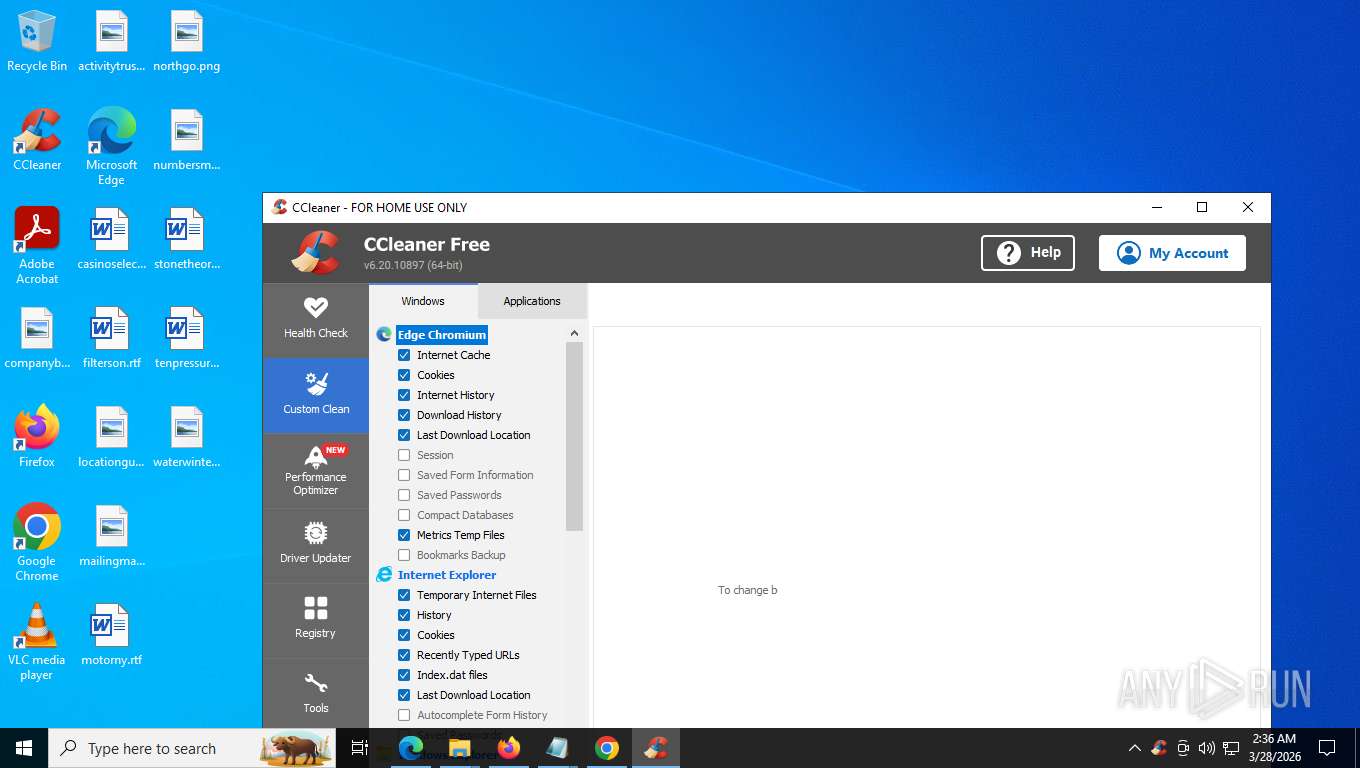The width and height of the screenshot is (1360, 768).
Task: Enable Bookmarks Backup checkbox
Action: coord(404,555)
